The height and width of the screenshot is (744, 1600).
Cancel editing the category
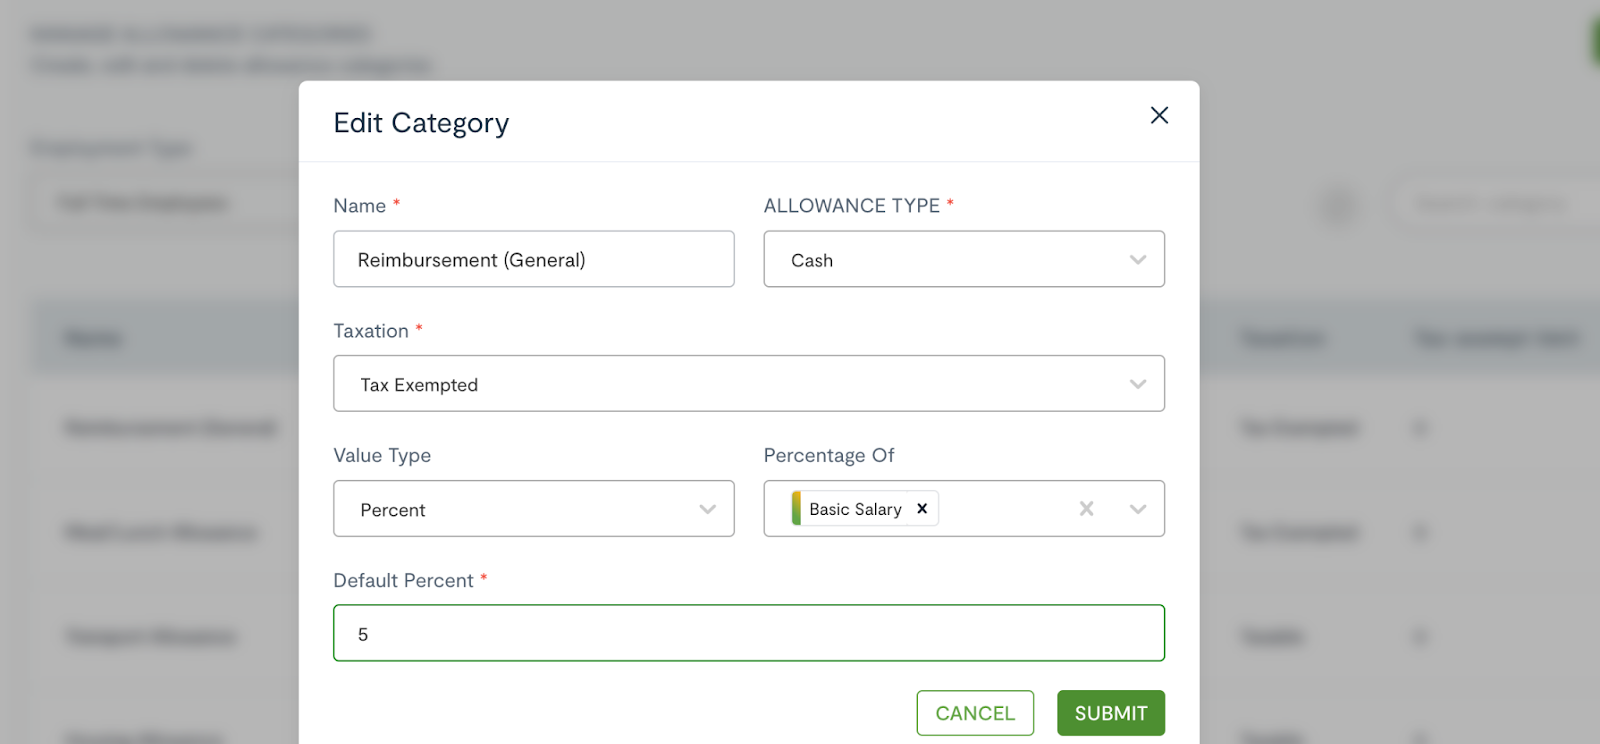pos(975,713)
